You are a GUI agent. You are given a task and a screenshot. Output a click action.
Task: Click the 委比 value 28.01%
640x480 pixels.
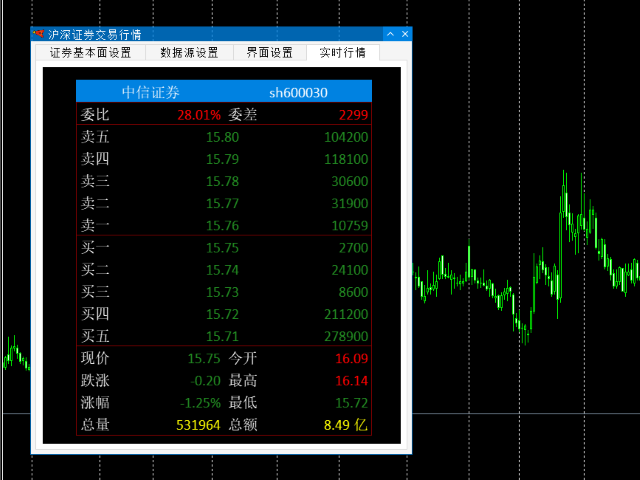click(x=199, y=115)
